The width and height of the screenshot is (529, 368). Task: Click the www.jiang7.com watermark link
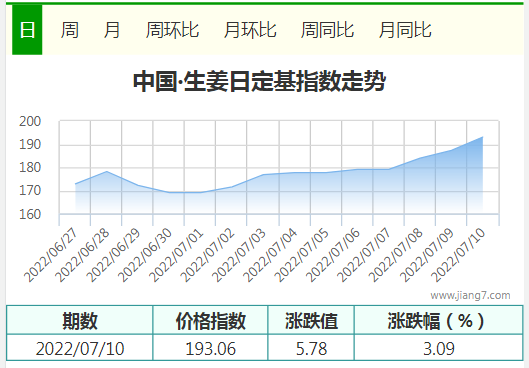(x=470, y=295)
